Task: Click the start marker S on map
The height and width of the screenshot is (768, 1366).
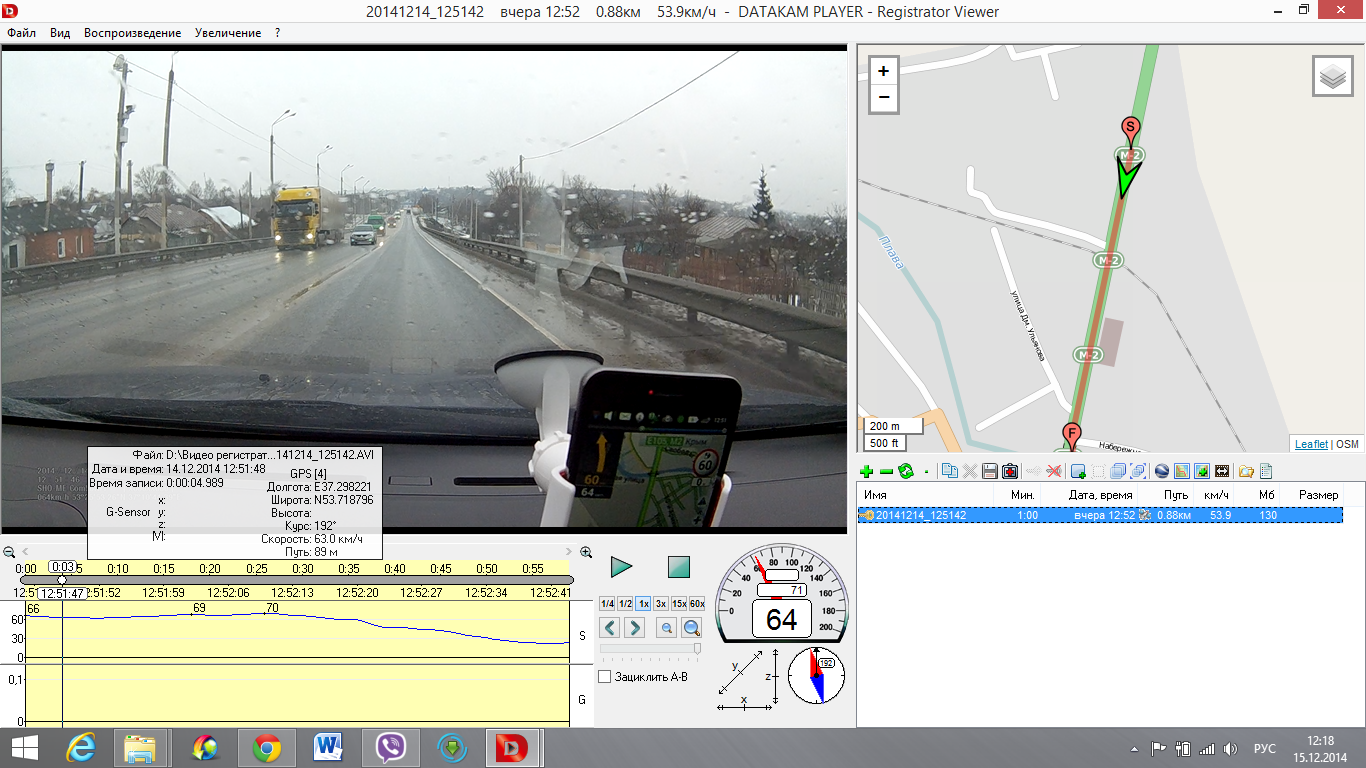Action: coord(1130,130)
